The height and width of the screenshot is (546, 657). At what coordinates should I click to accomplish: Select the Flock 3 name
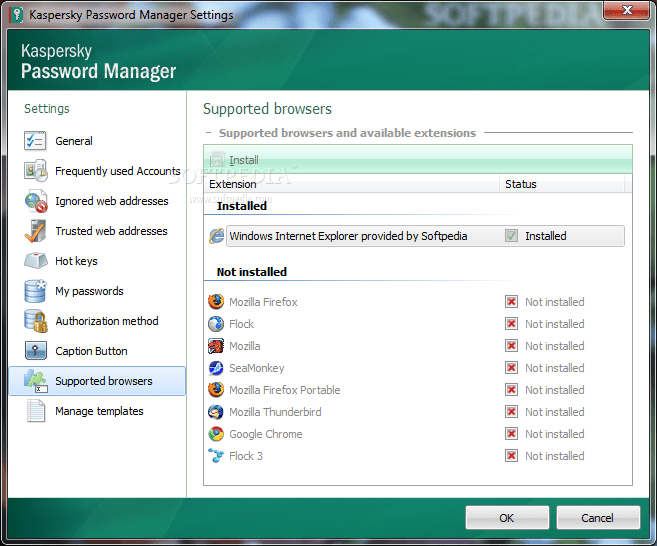tap(246, 456)
